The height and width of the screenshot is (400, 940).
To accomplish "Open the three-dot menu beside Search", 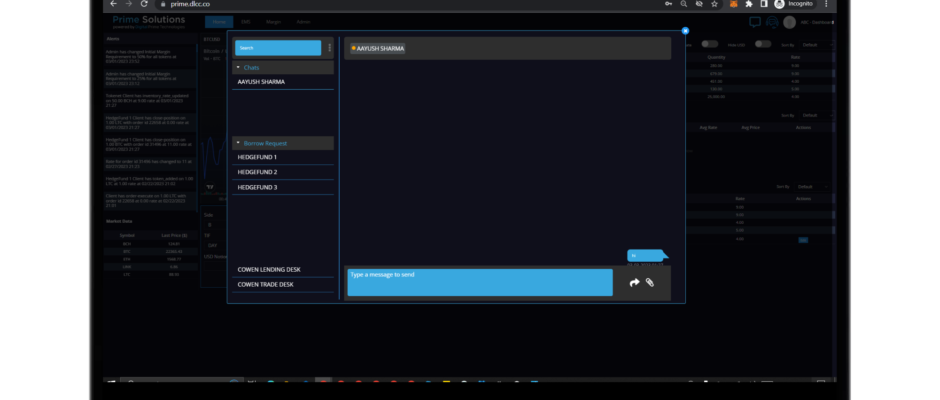I will pyautogui.click(x=329, y=48).
